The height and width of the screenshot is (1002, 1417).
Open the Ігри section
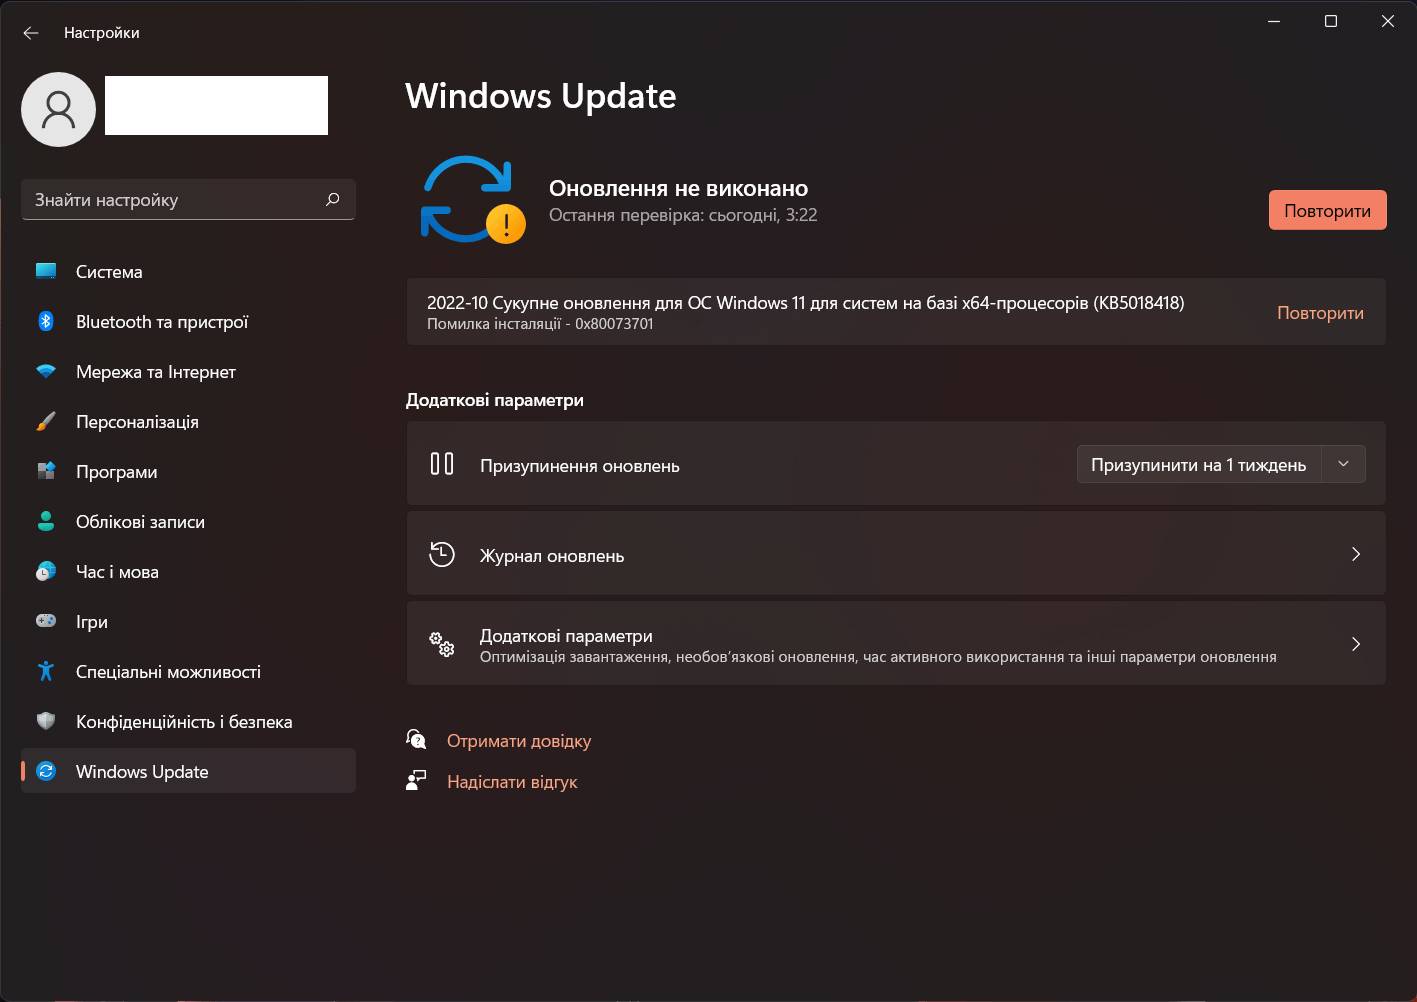click(188, 621)
